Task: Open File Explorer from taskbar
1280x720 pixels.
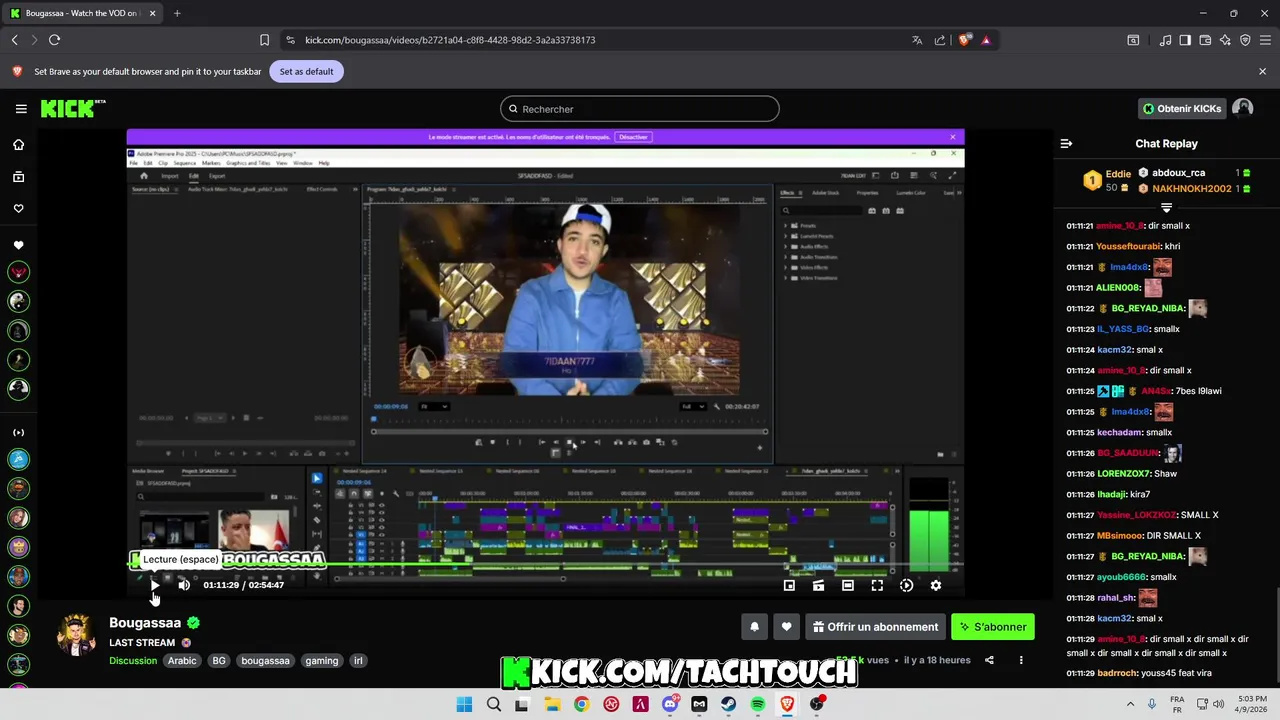Action: [552, 705]
